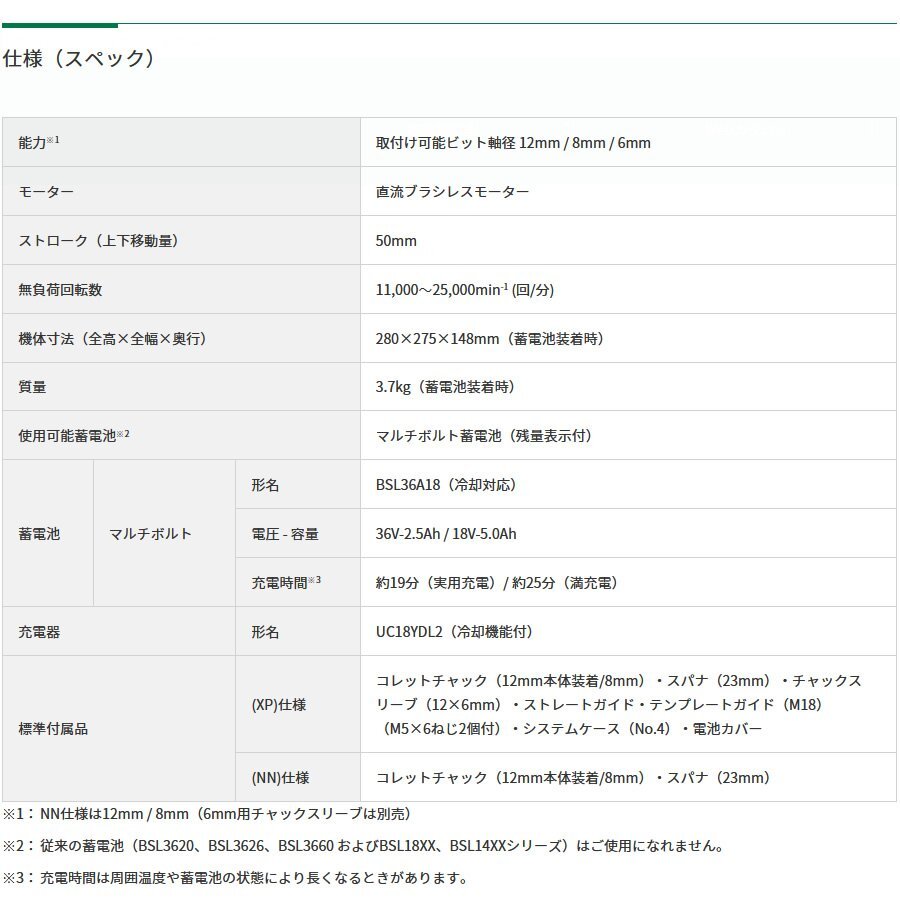Select the 能力※1 row header cell
The width and height of the screenshot is (900, 900).
point(40,143)
